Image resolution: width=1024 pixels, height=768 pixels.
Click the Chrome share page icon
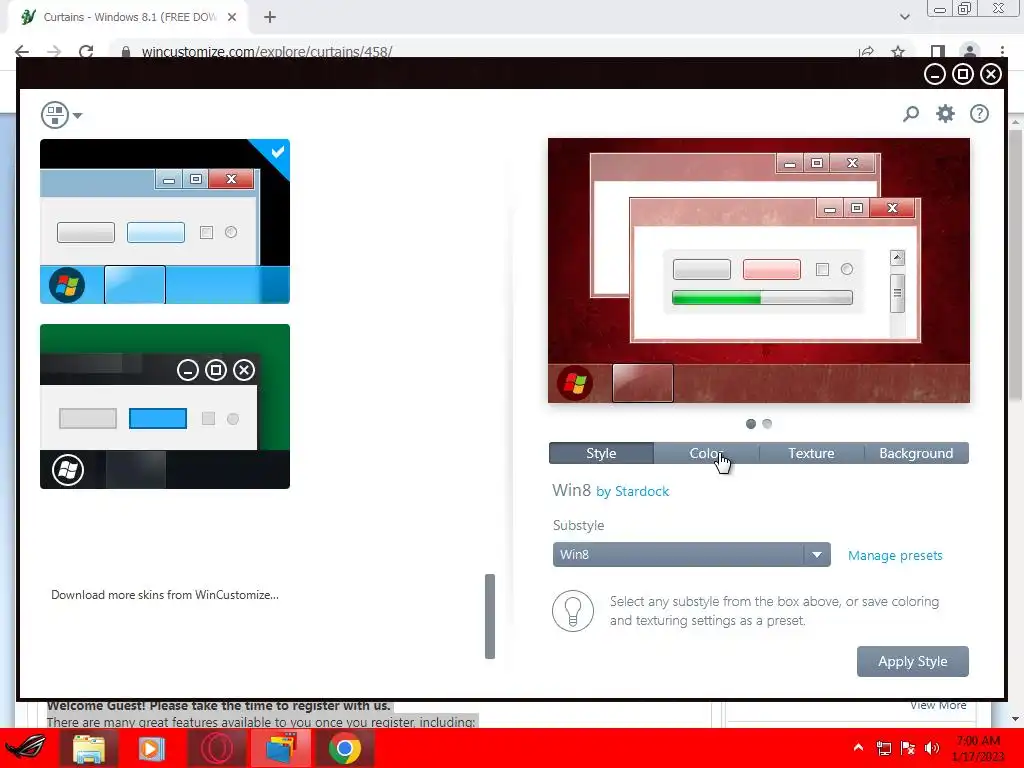(867, 52)
